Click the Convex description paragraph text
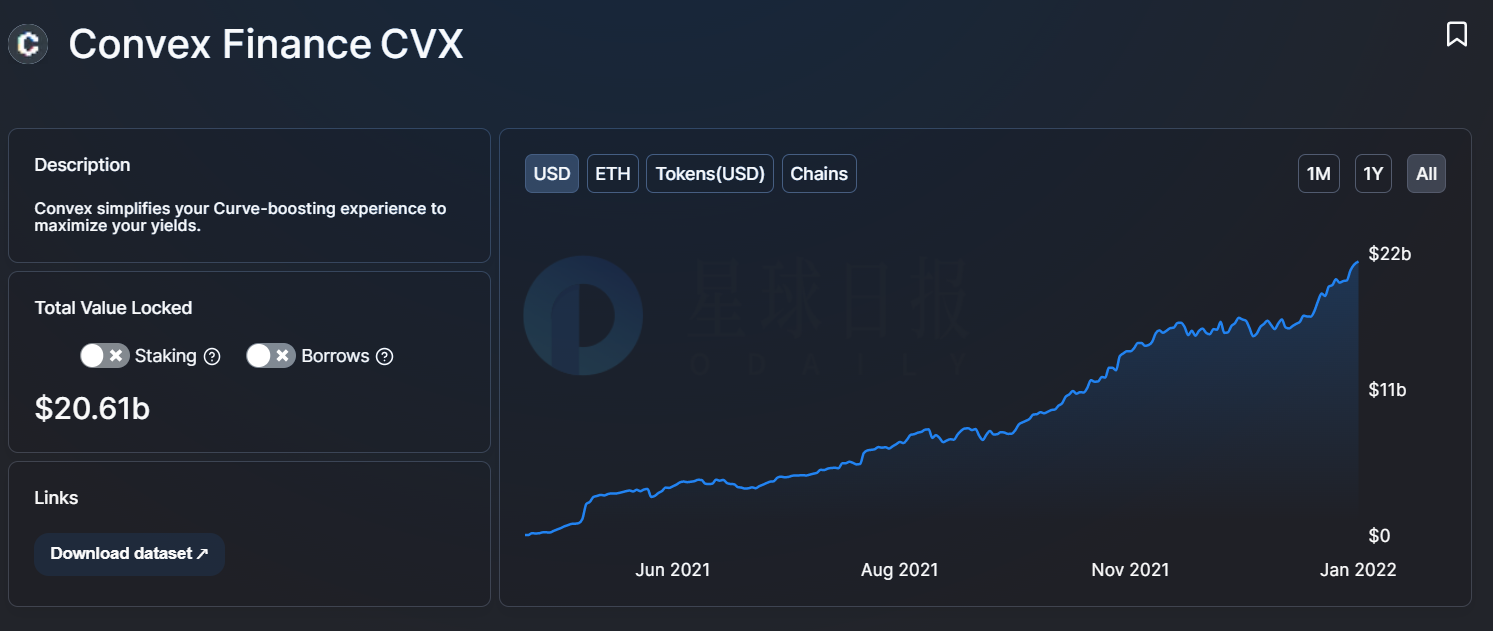The image size is (1493, 631). coord(240,217)
